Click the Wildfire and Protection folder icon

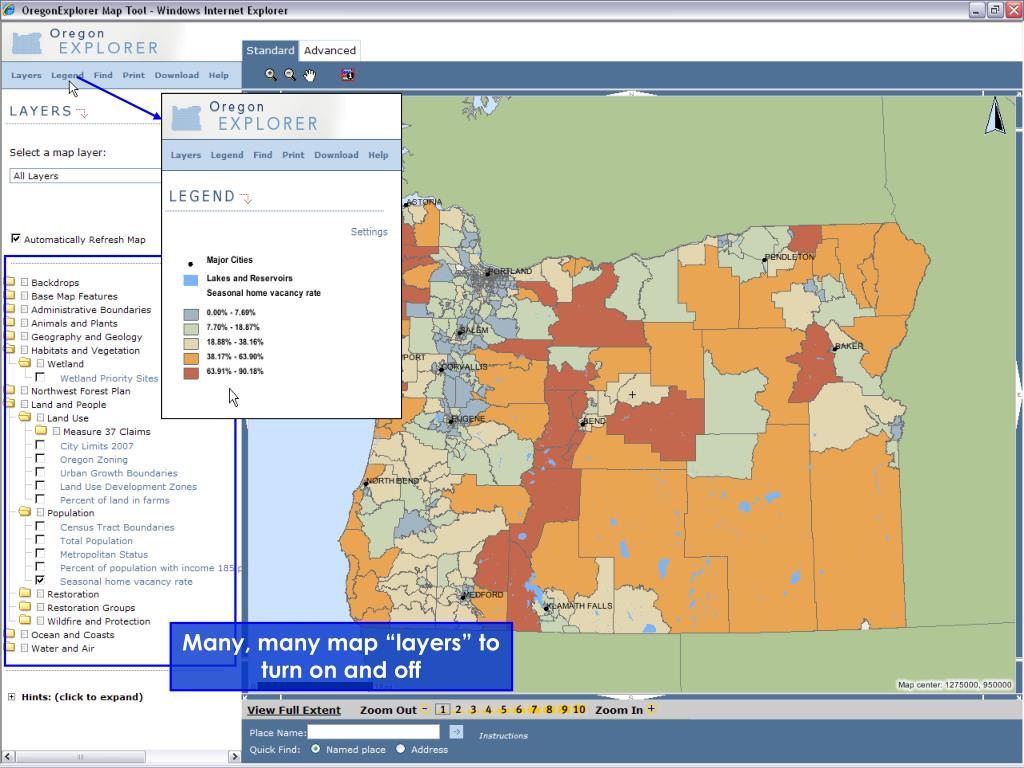(25, 620)
